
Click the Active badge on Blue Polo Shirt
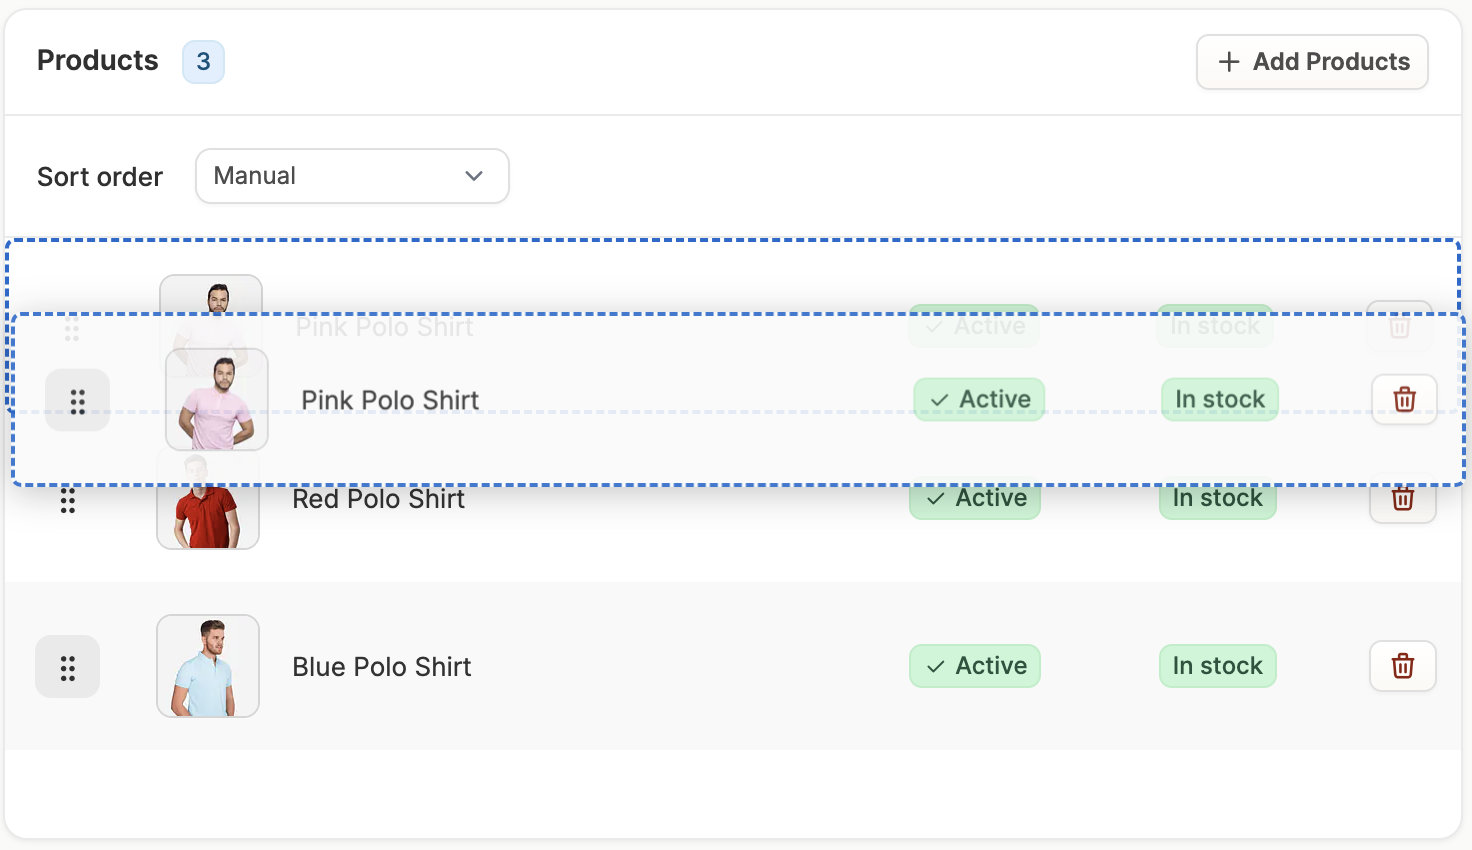(975, 666)
